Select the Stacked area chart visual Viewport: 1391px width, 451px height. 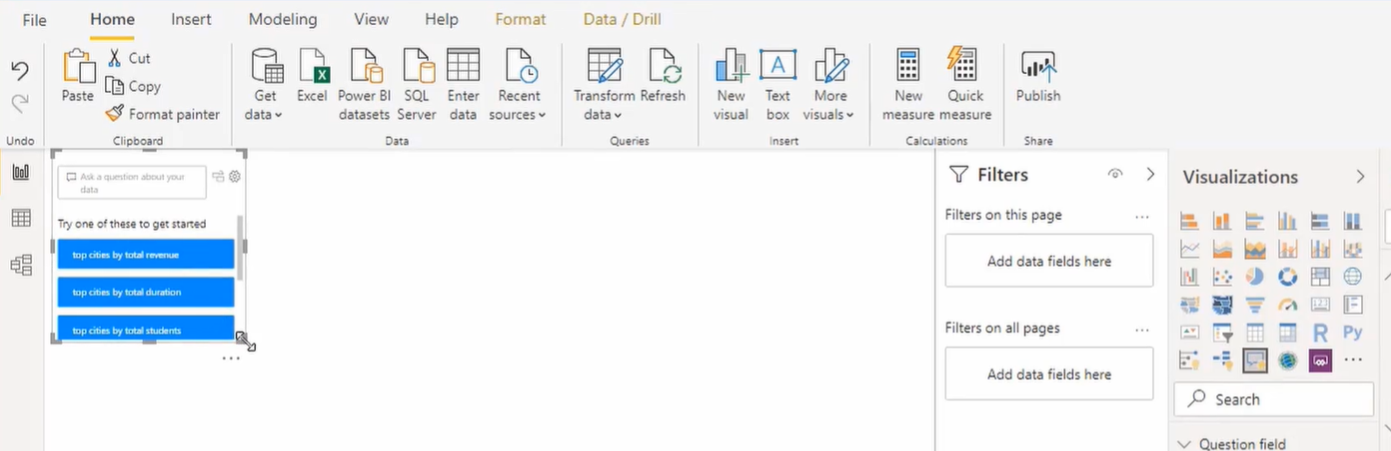tap(1255, 249)
